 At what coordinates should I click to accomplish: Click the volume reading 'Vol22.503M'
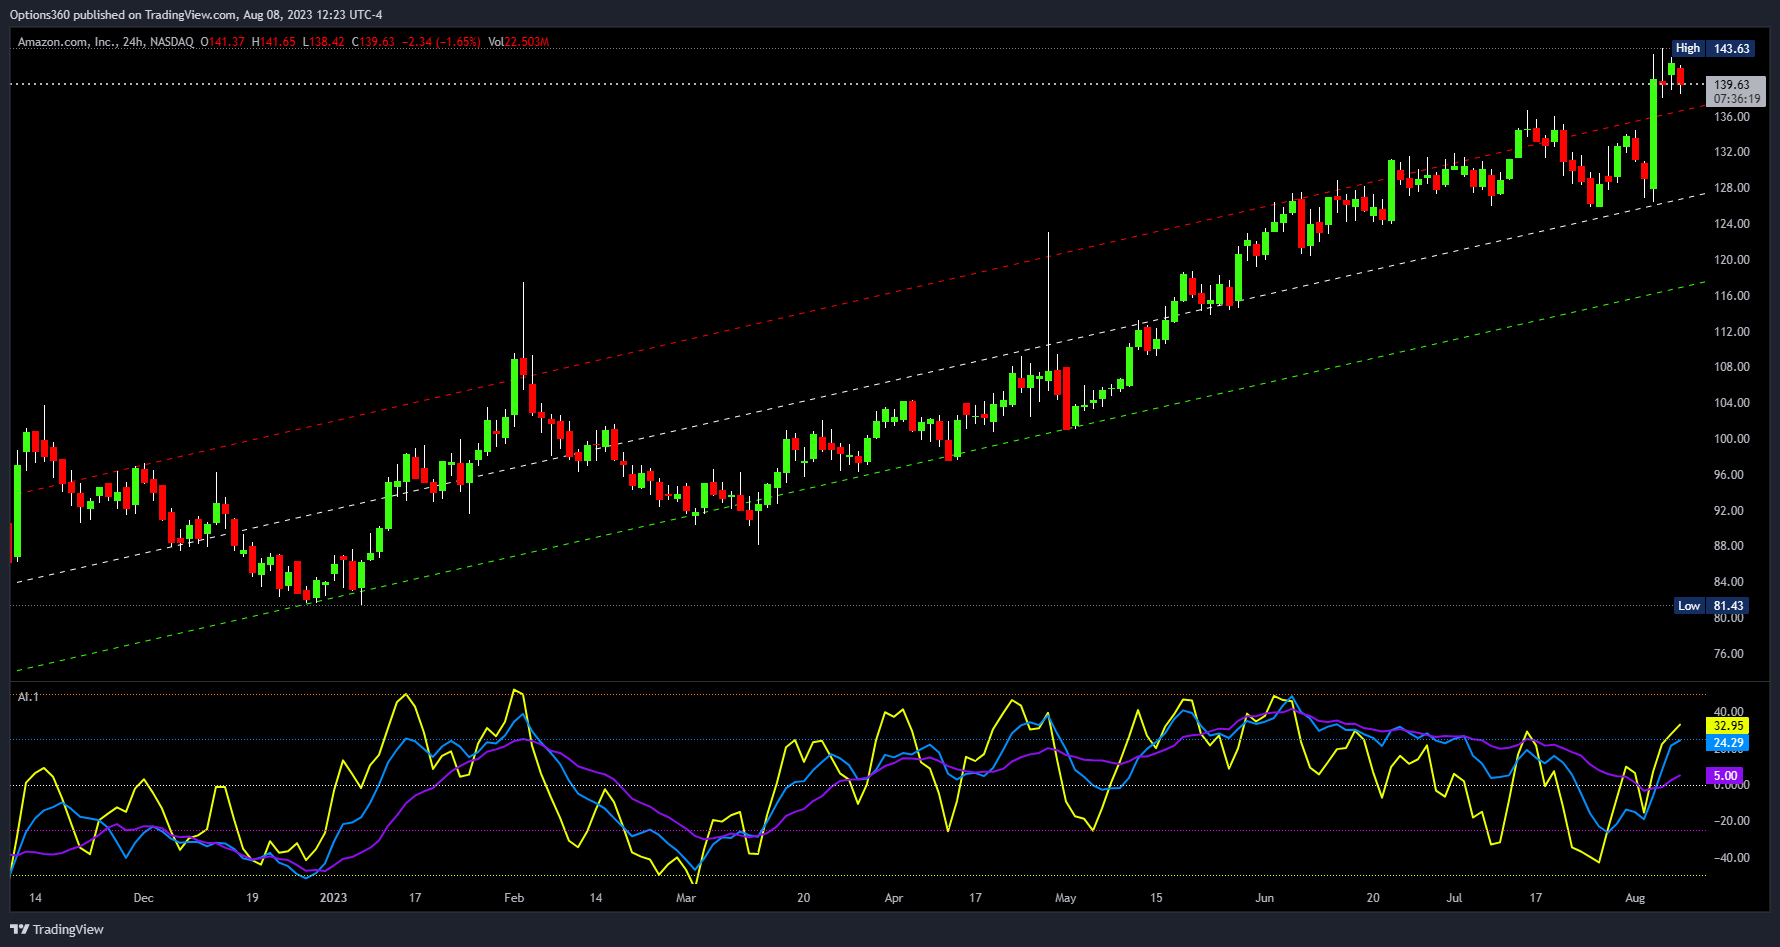518,42
